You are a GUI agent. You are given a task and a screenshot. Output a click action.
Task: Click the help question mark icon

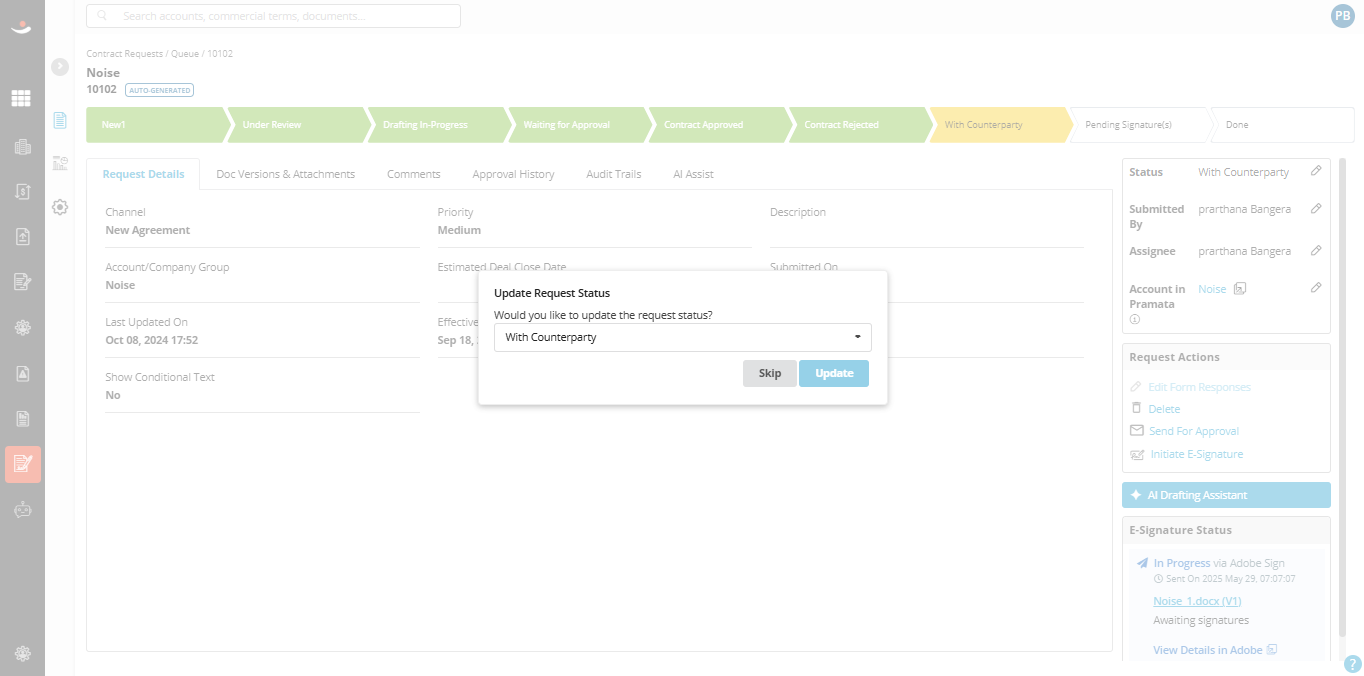pos(1352,664)
